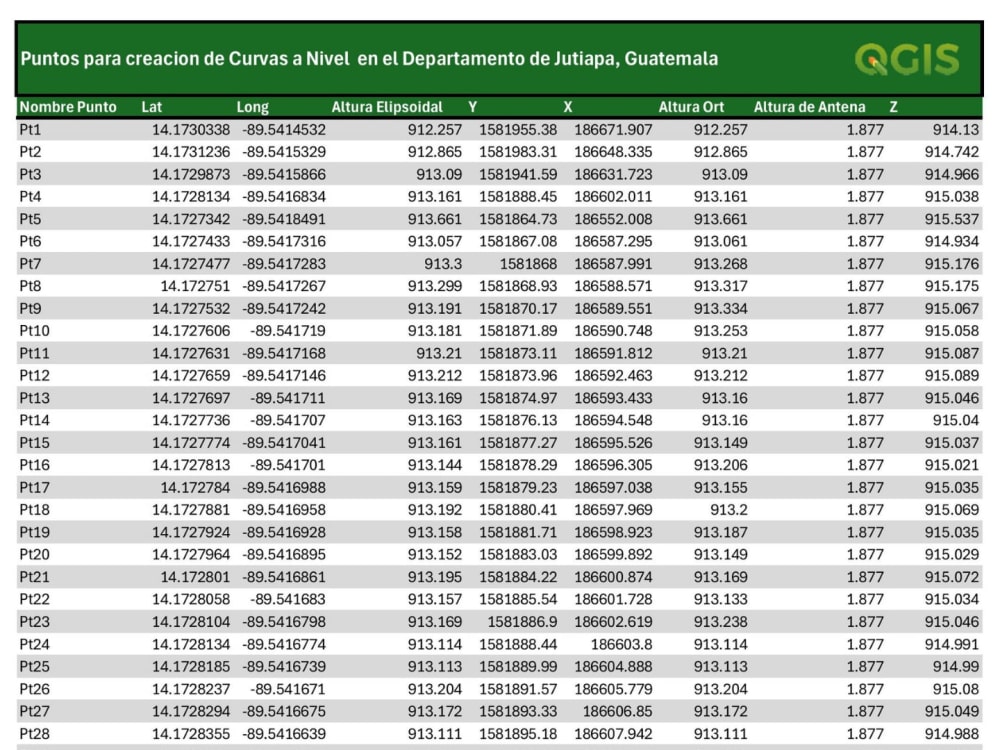Click the 'Pt13' row name cell
This screenshot has width=1000, height=750.
pos(34,398)
